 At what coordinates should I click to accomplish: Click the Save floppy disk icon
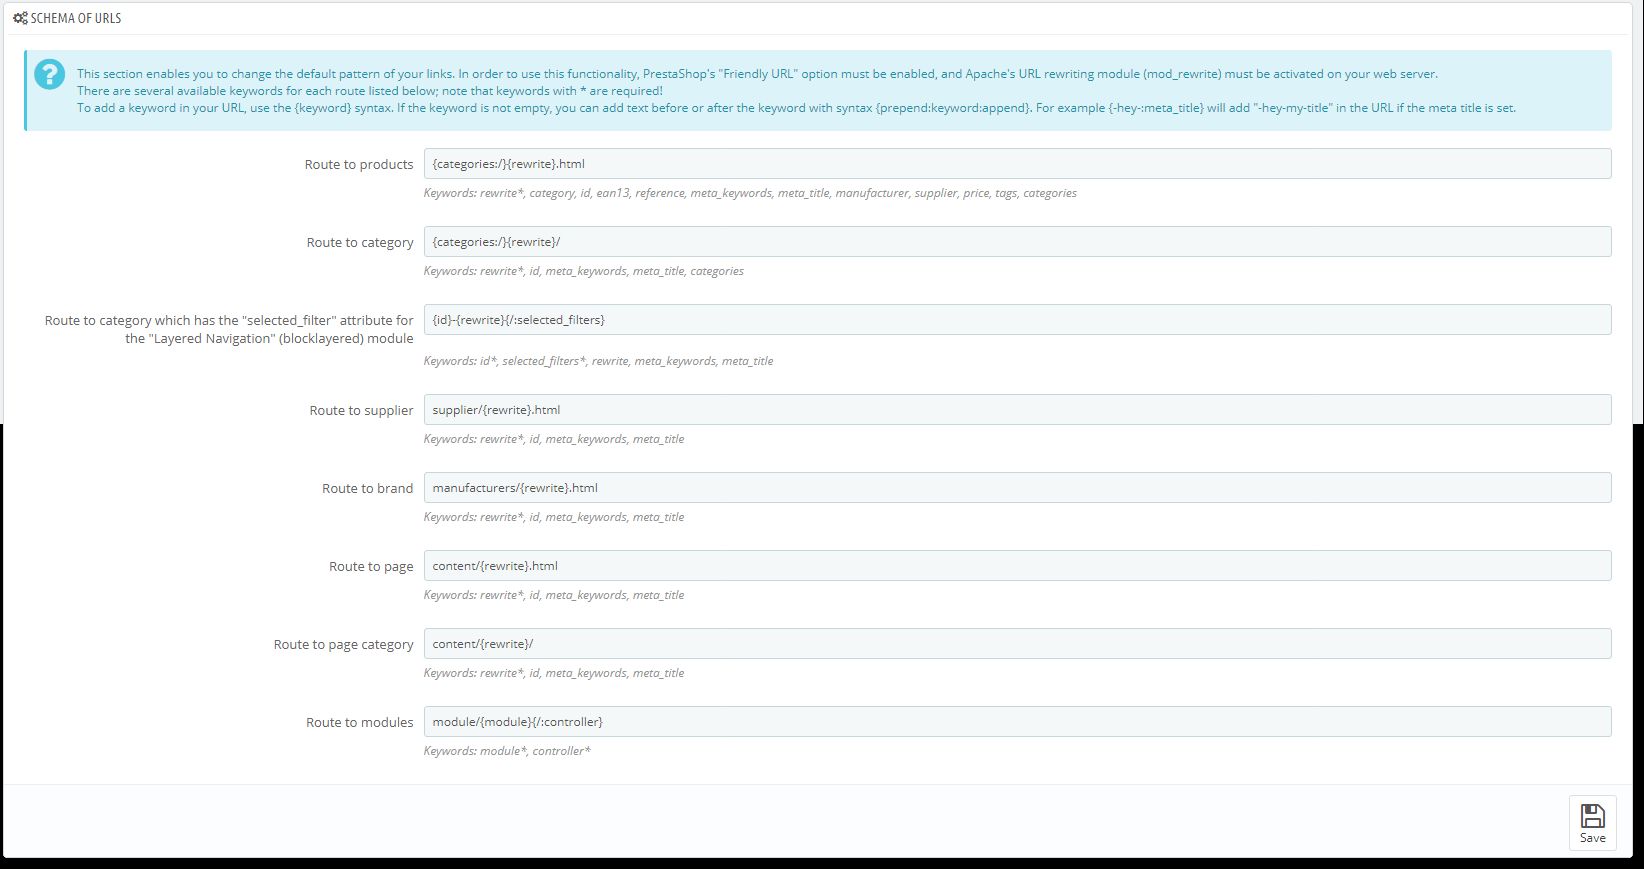[x=1592, y=815]
